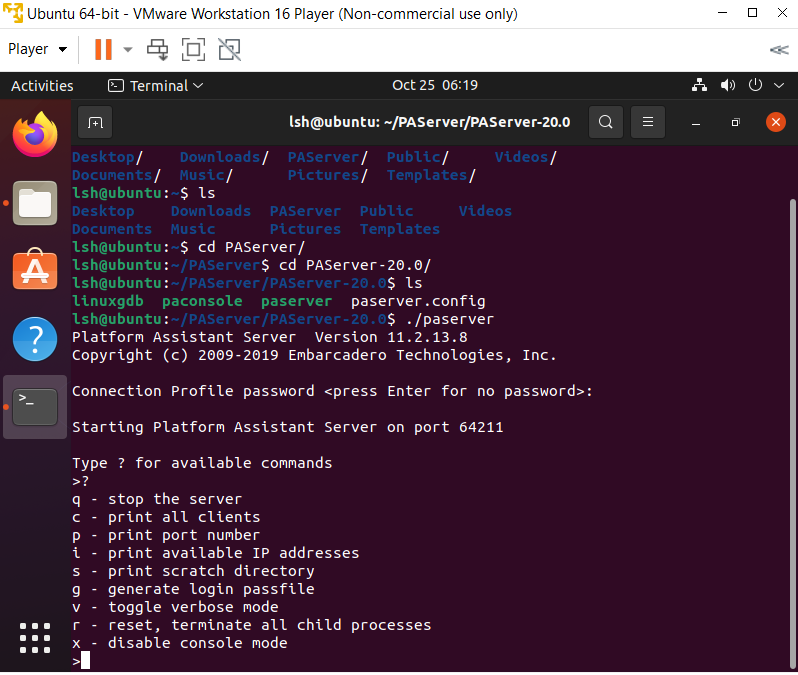This screenshot has height=675, width=798.
Task: Click the 'linuxgdb' file name
Action: point(108,301)
